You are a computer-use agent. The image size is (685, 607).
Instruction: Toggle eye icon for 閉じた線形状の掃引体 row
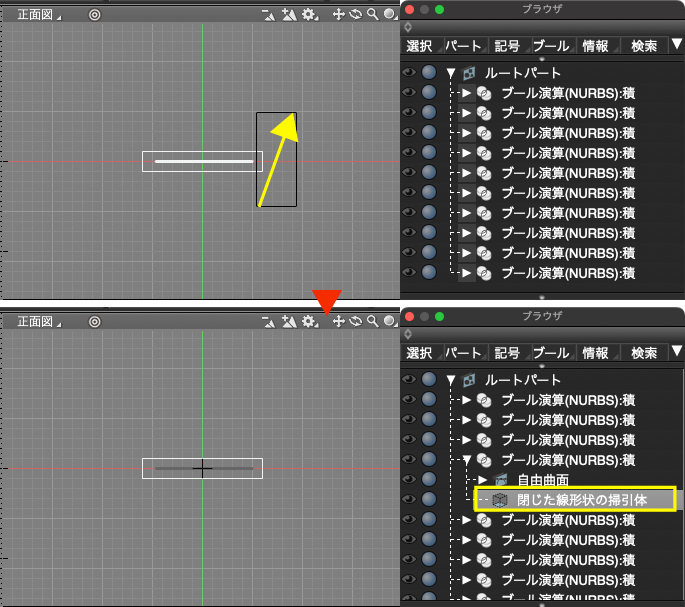409,499
